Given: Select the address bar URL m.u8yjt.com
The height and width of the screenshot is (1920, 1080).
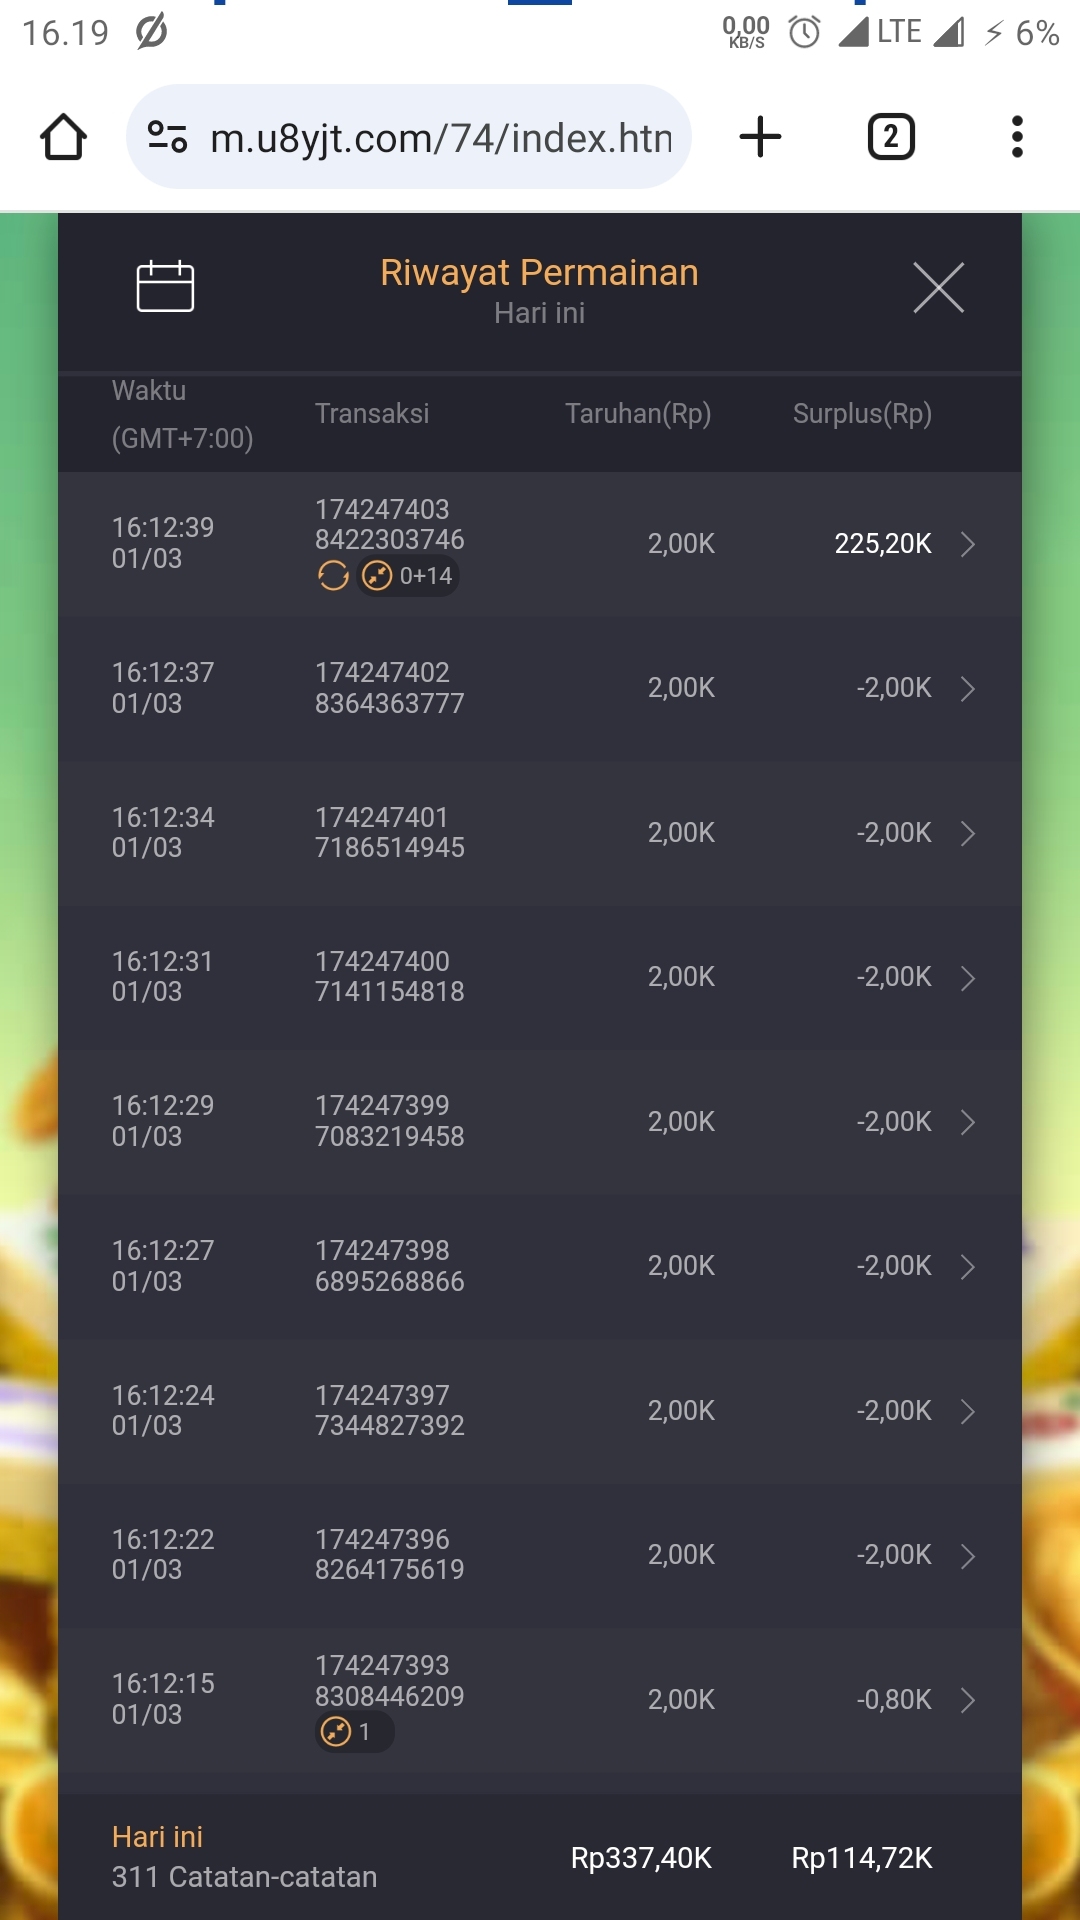Looking at the screenshot, I should coord(441,138).
